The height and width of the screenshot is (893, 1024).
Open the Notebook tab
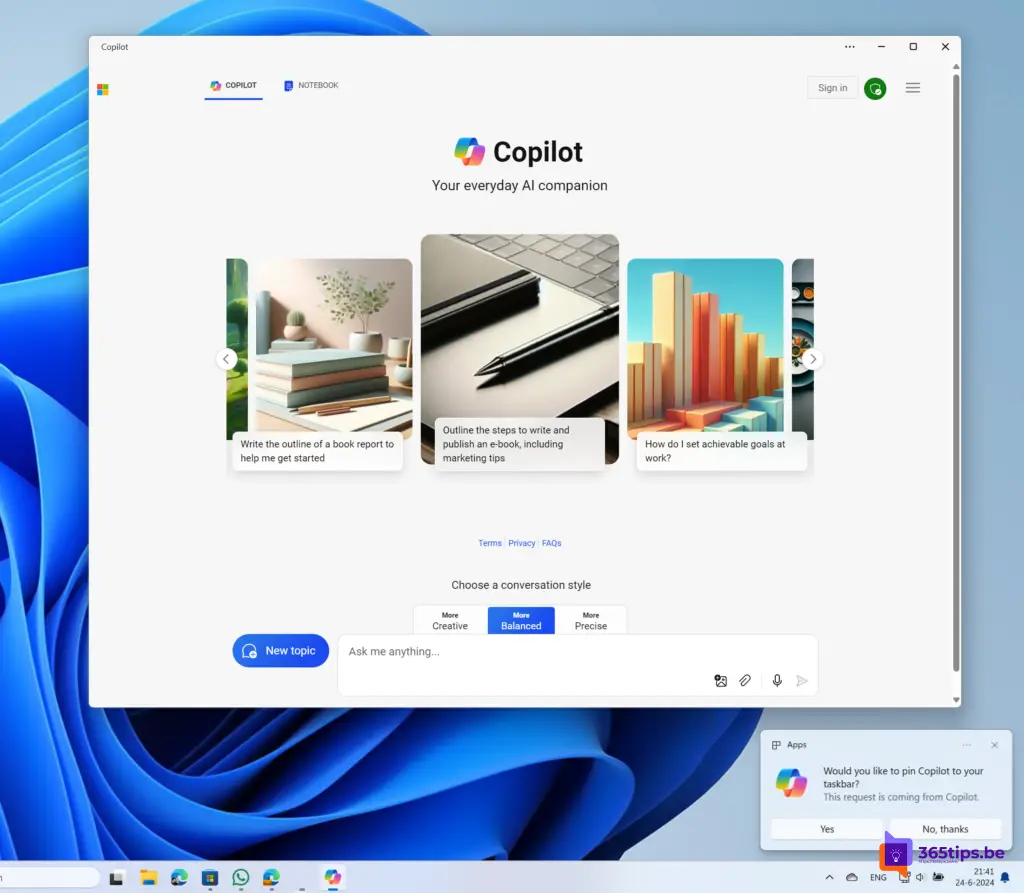tap(312, 86)
